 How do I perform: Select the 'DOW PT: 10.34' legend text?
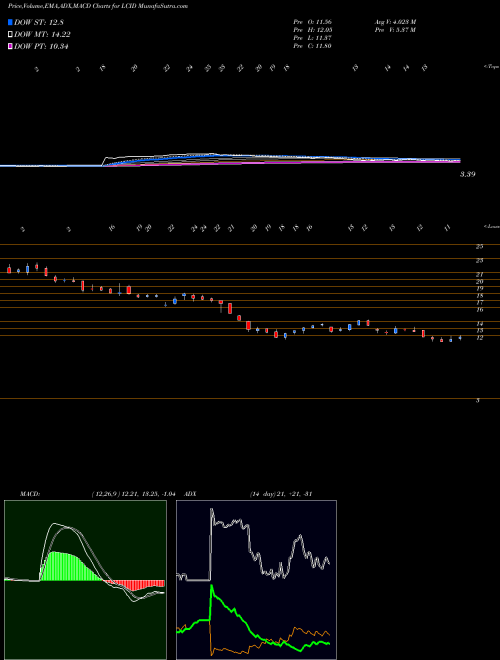coord(41,46)
